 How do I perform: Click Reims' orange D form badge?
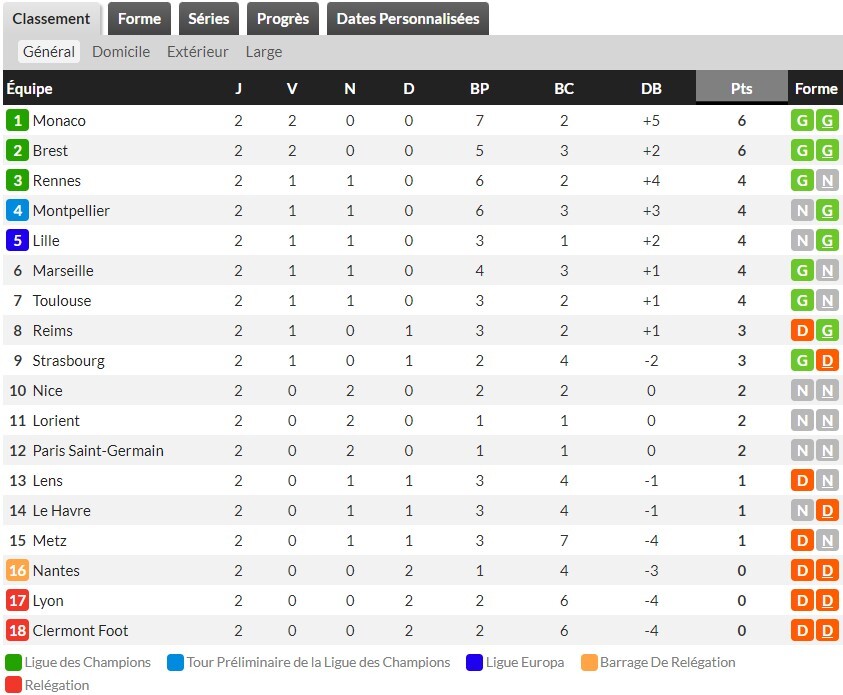[802, 331]
